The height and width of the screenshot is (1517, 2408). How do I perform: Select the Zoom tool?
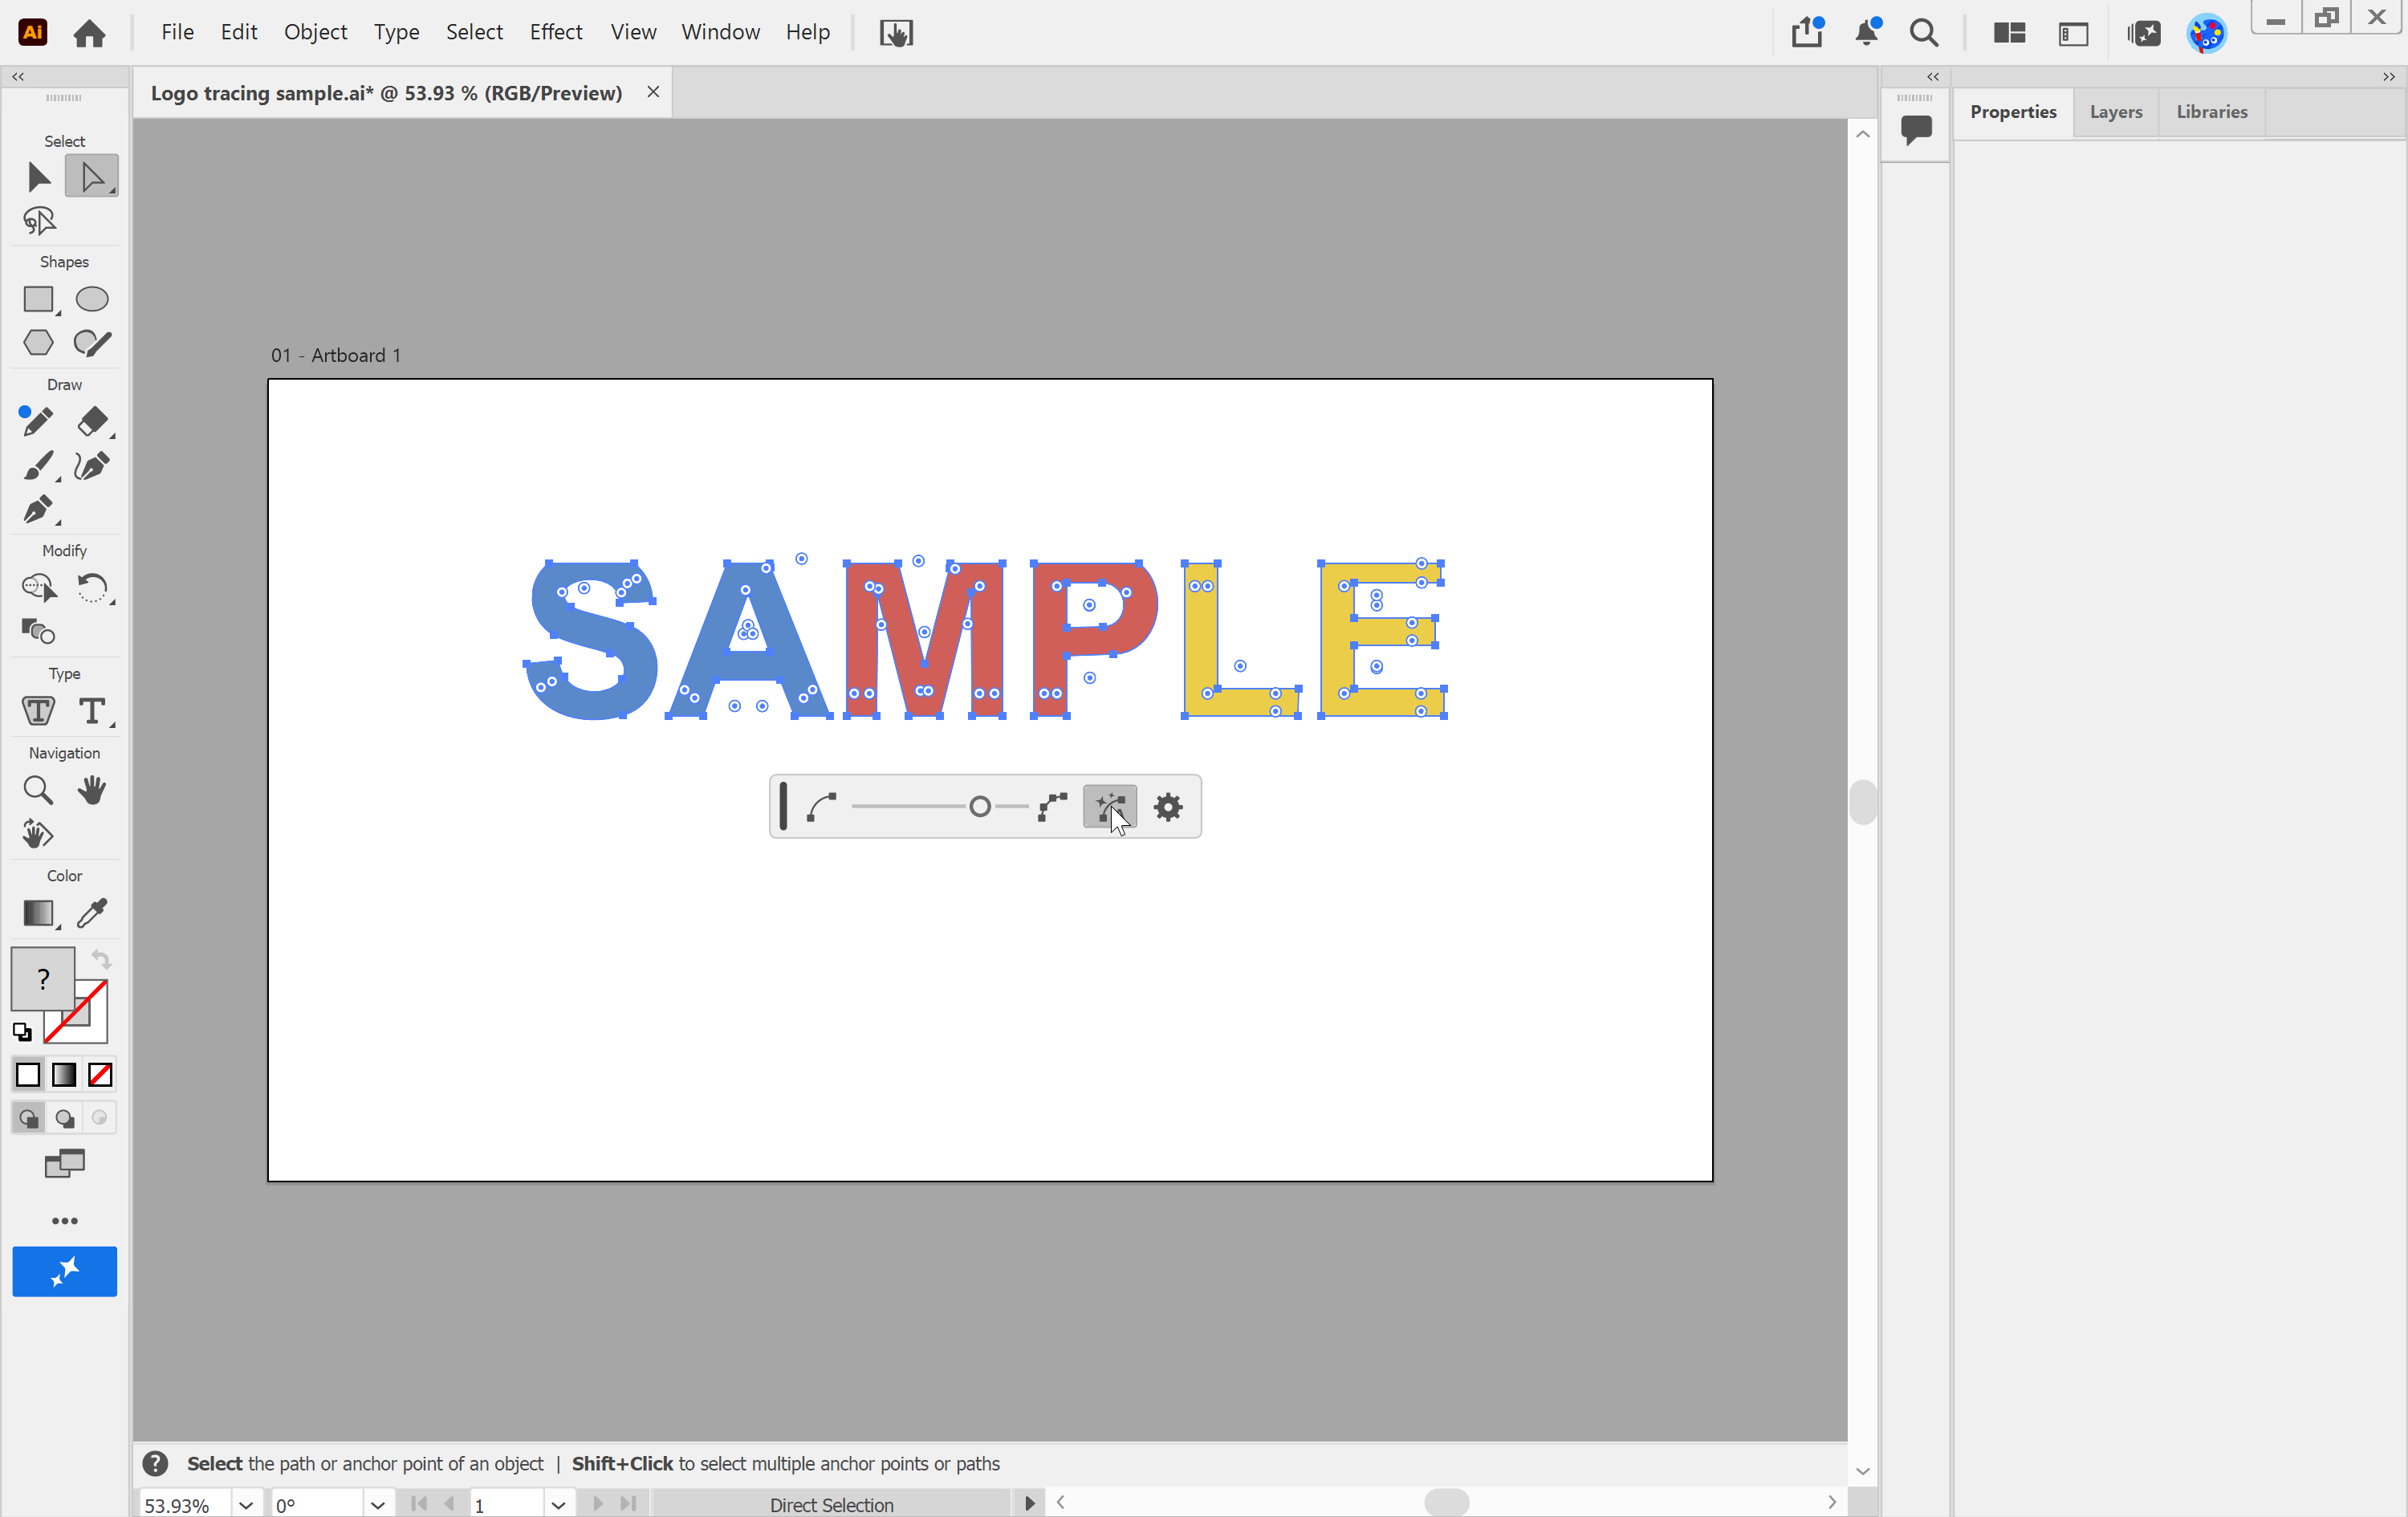[38, 790]
